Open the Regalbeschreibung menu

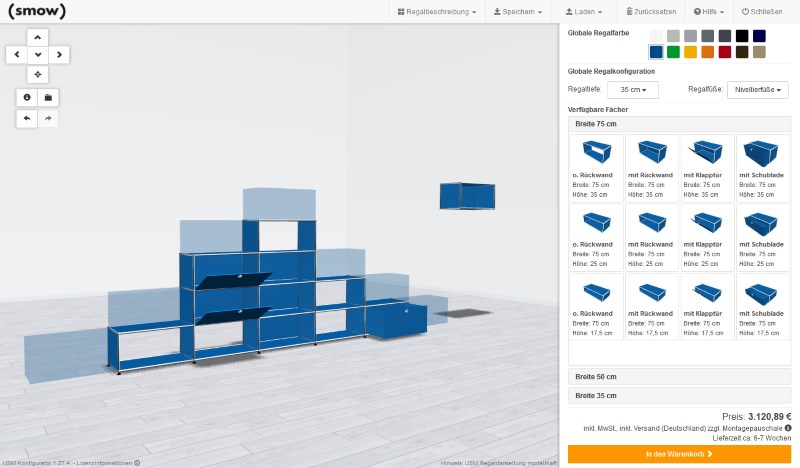click(436, 12)
